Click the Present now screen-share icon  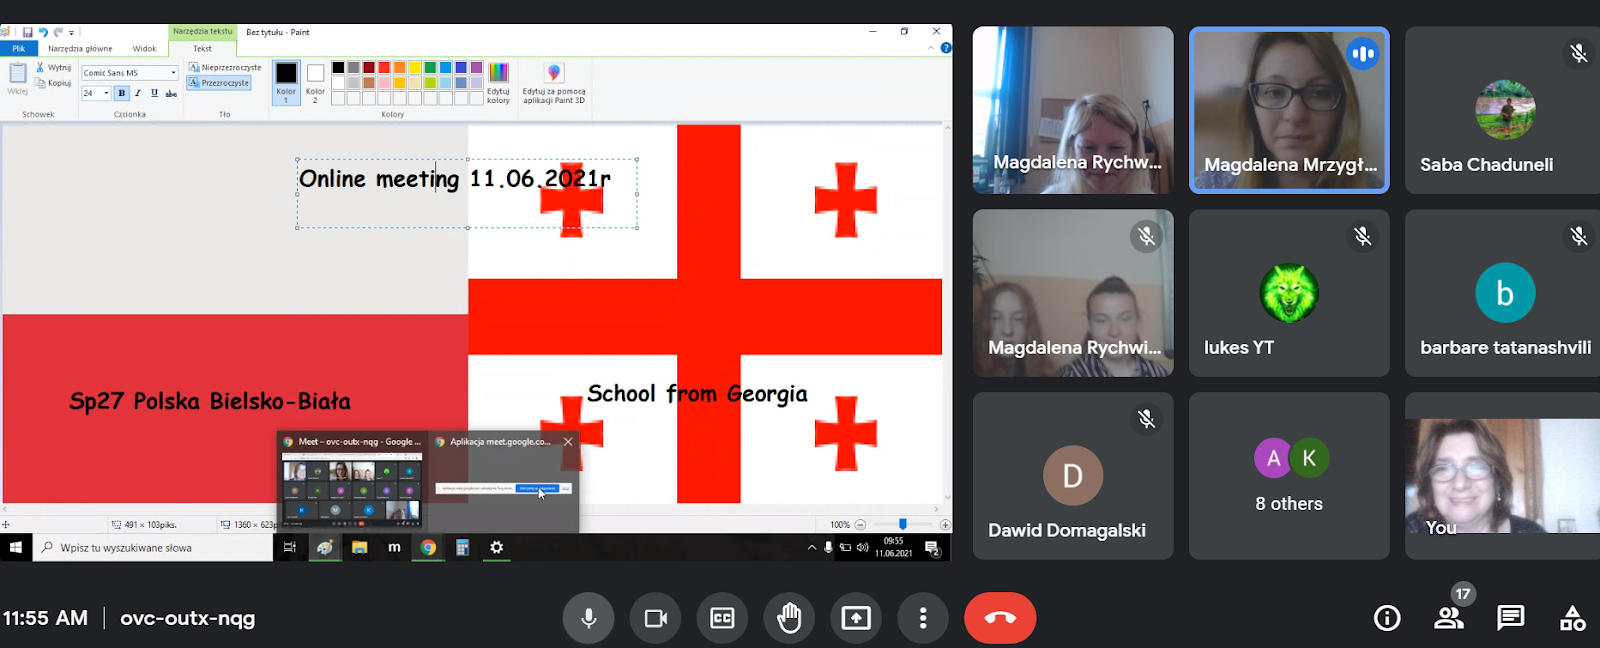point(856,618)
